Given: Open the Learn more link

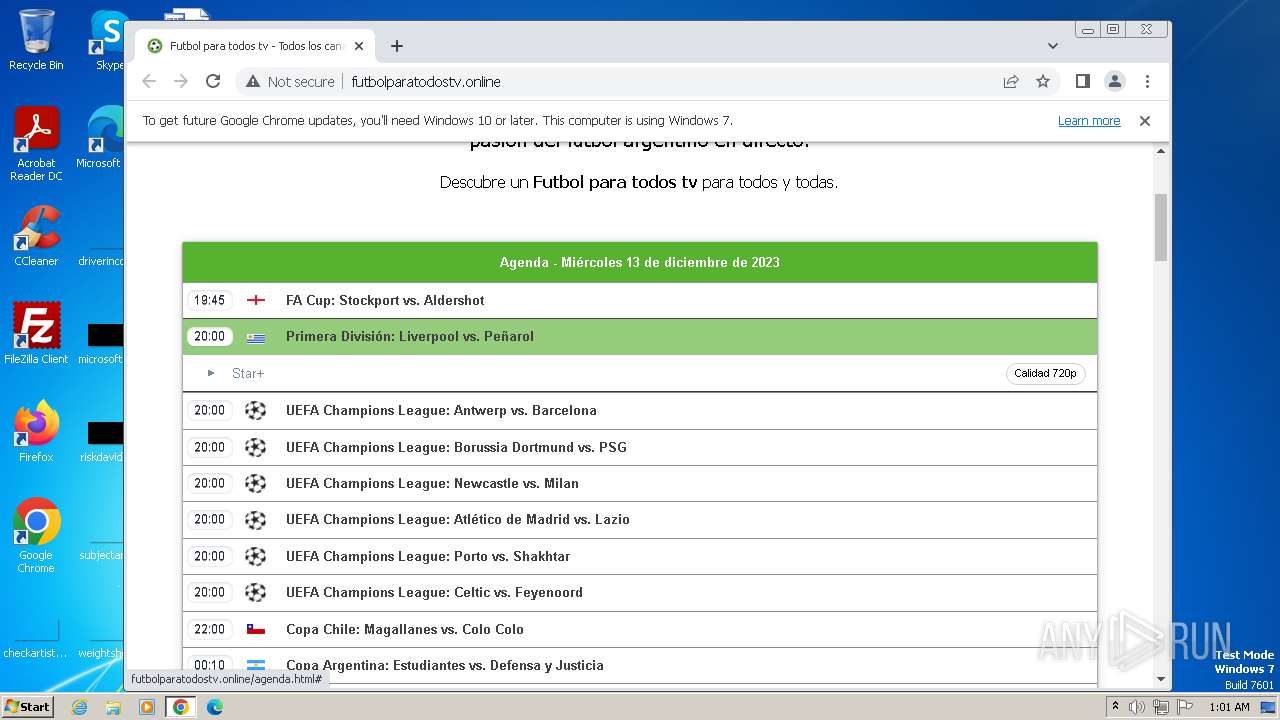Looking at the screenshot, I should (x=1089, y=121).
